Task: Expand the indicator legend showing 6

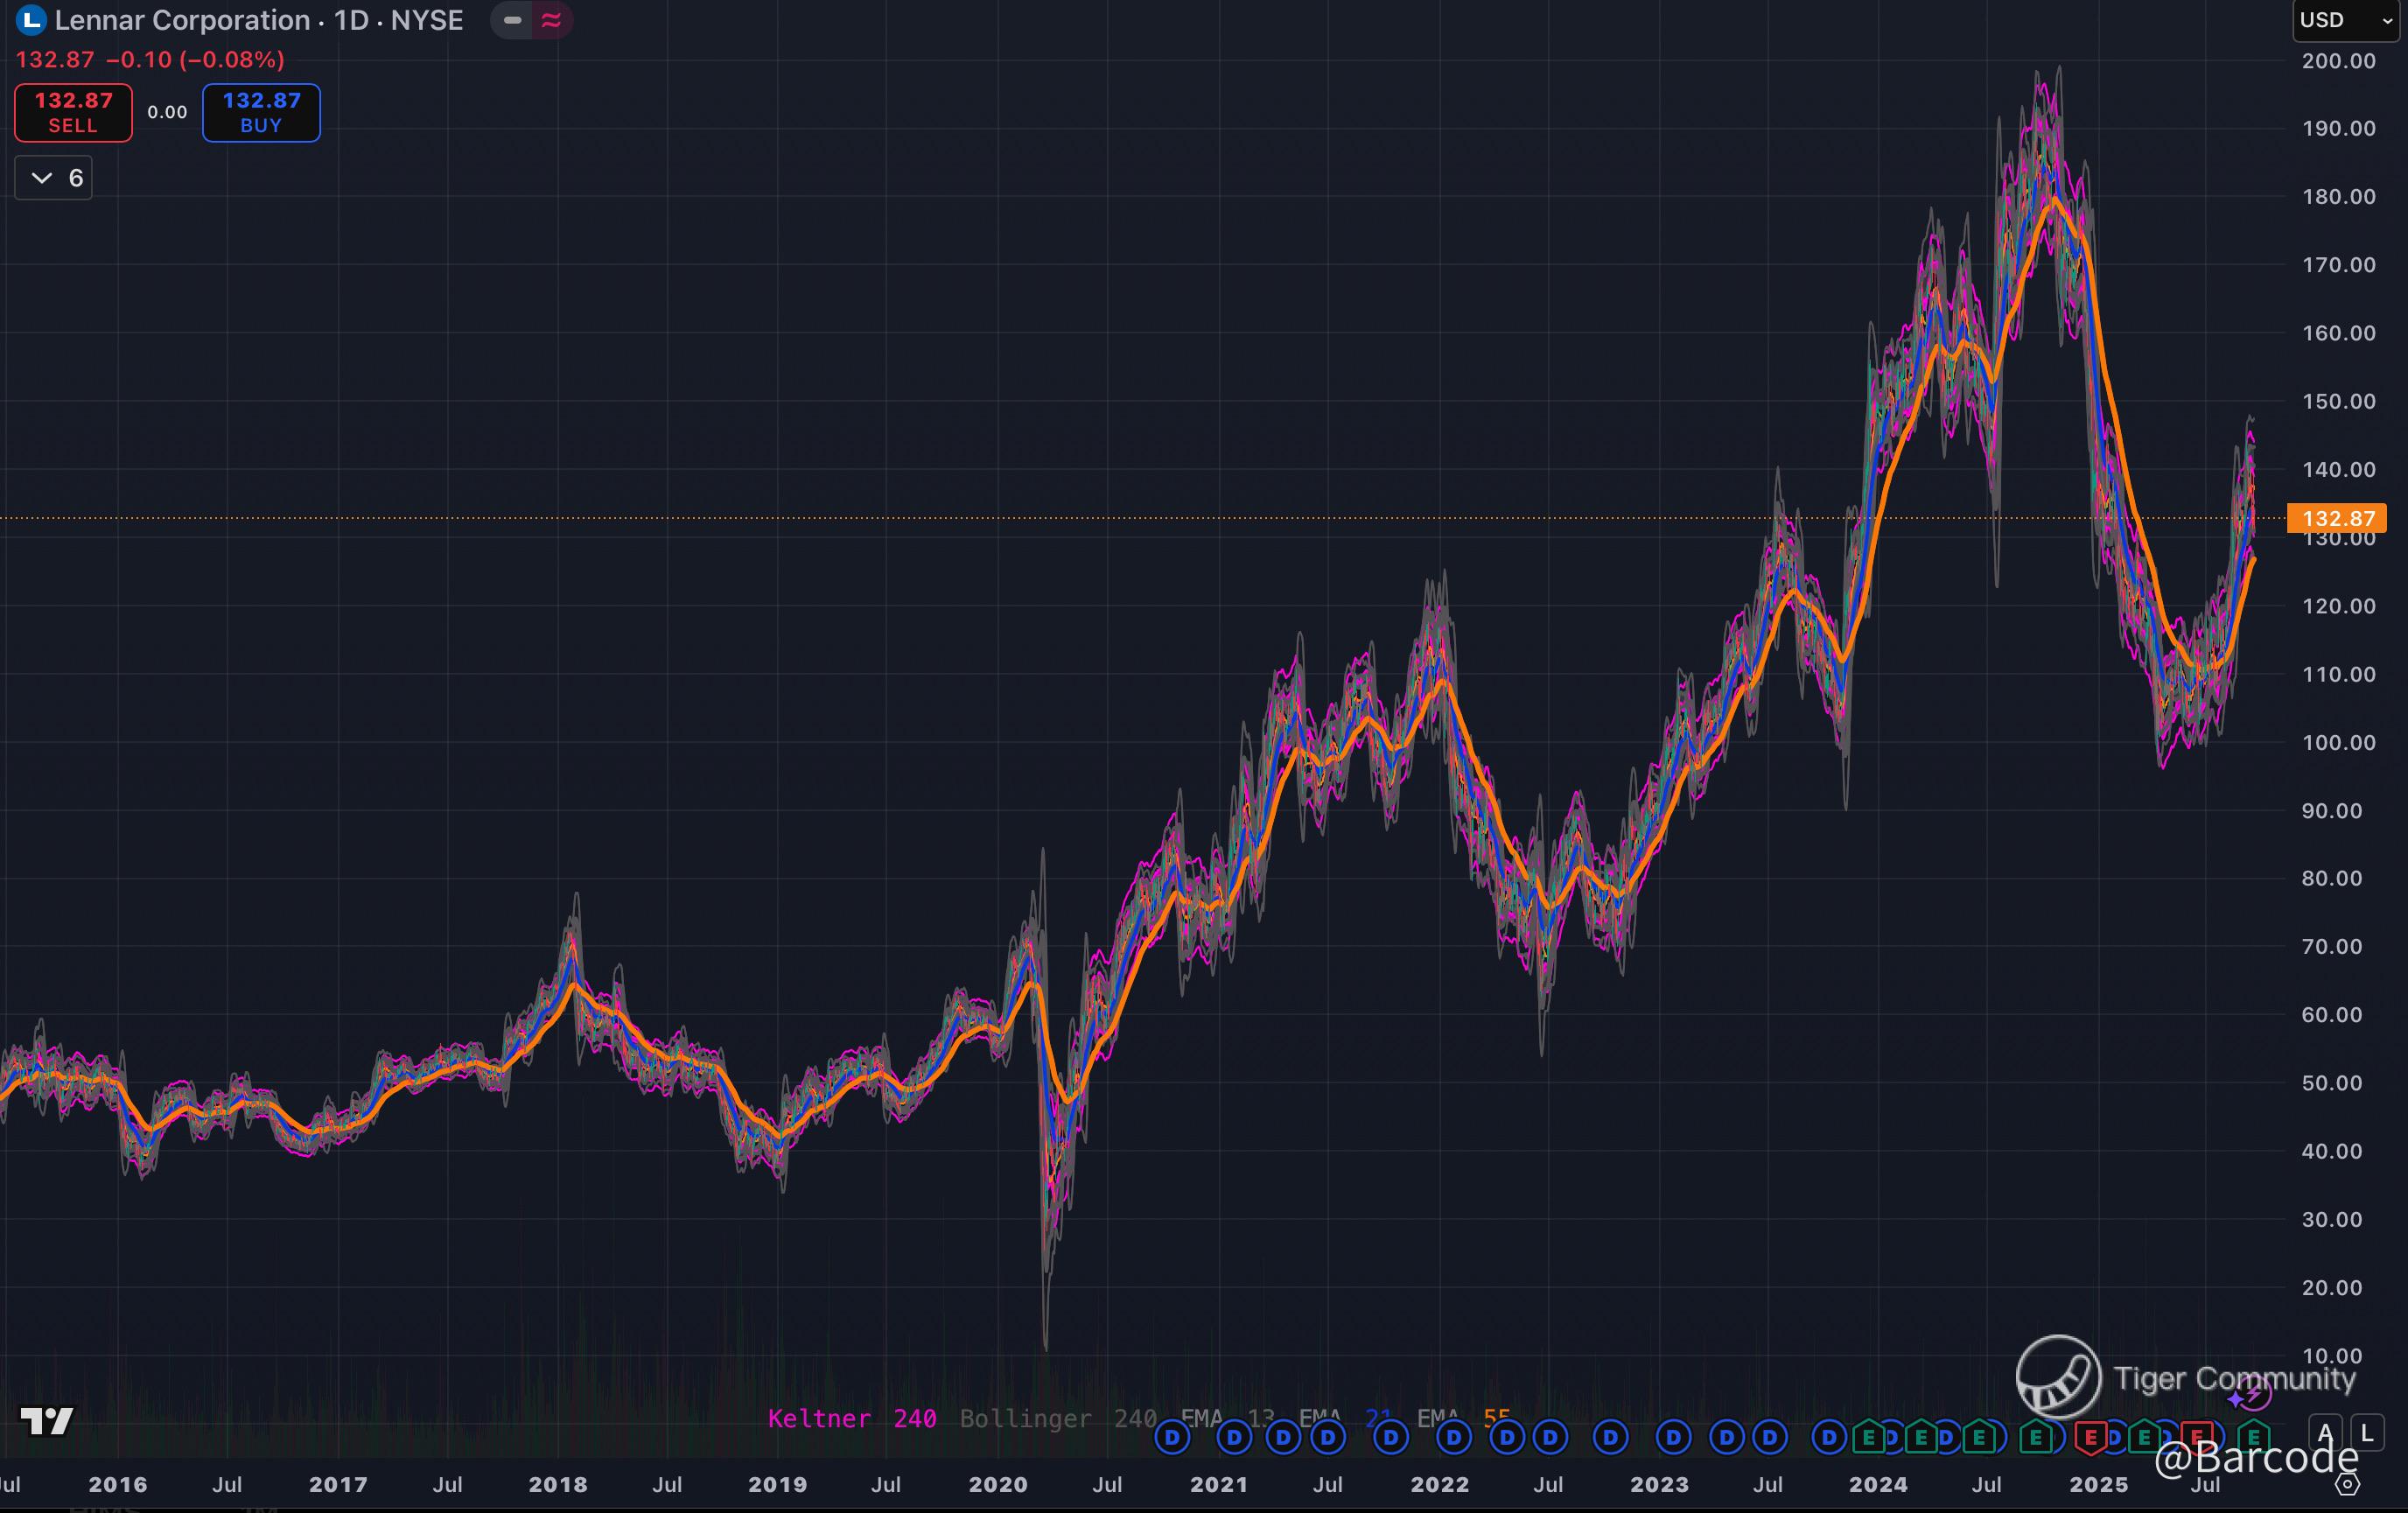Action: tap(54, 178)
